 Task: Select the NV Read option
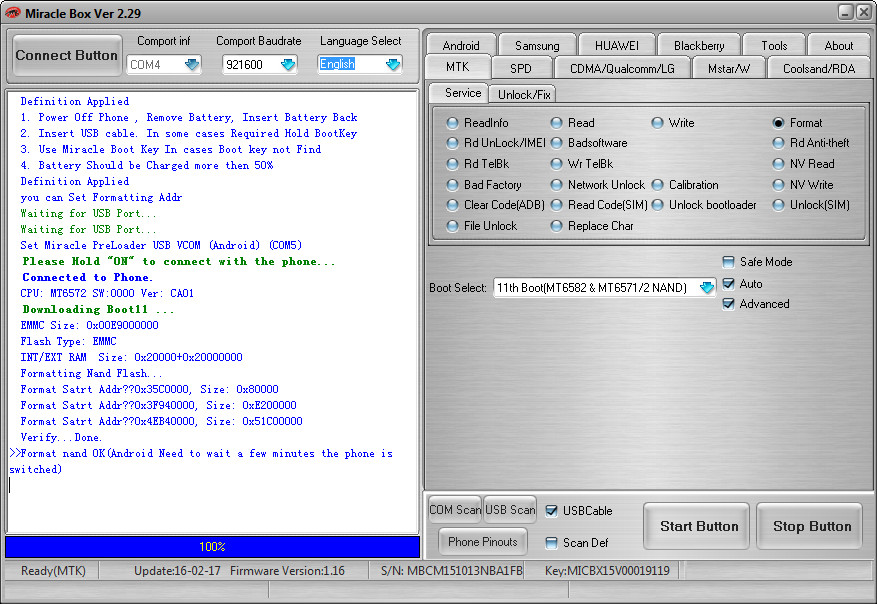coord(804,164)
